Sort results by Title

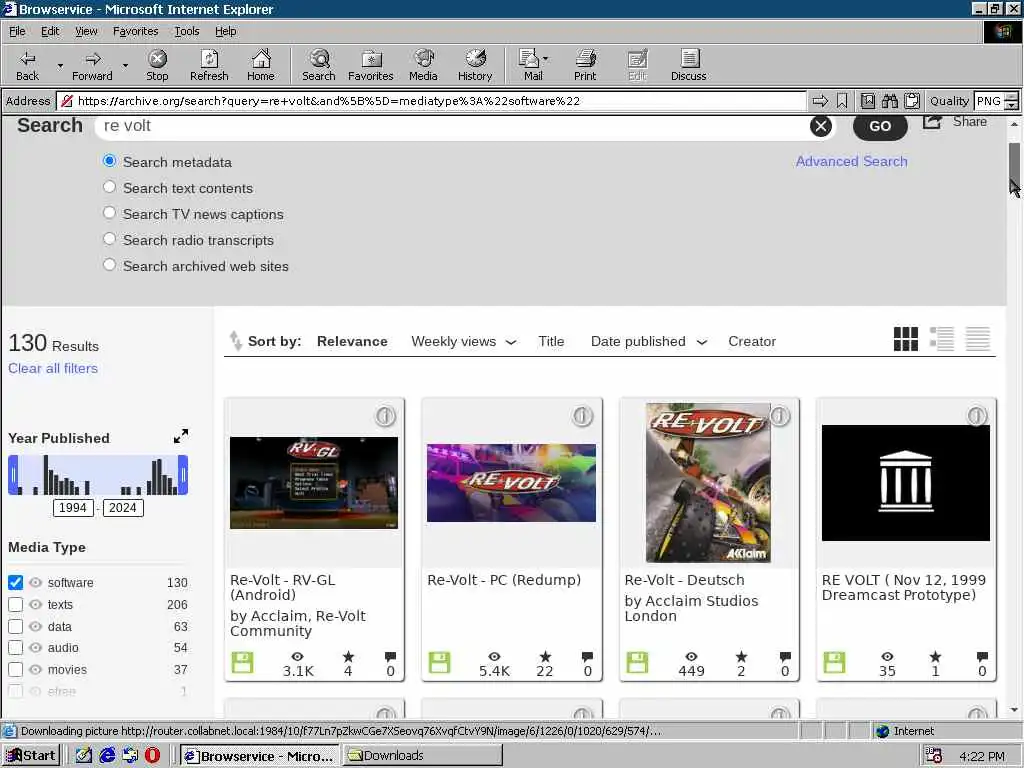(x=551, y=342)
